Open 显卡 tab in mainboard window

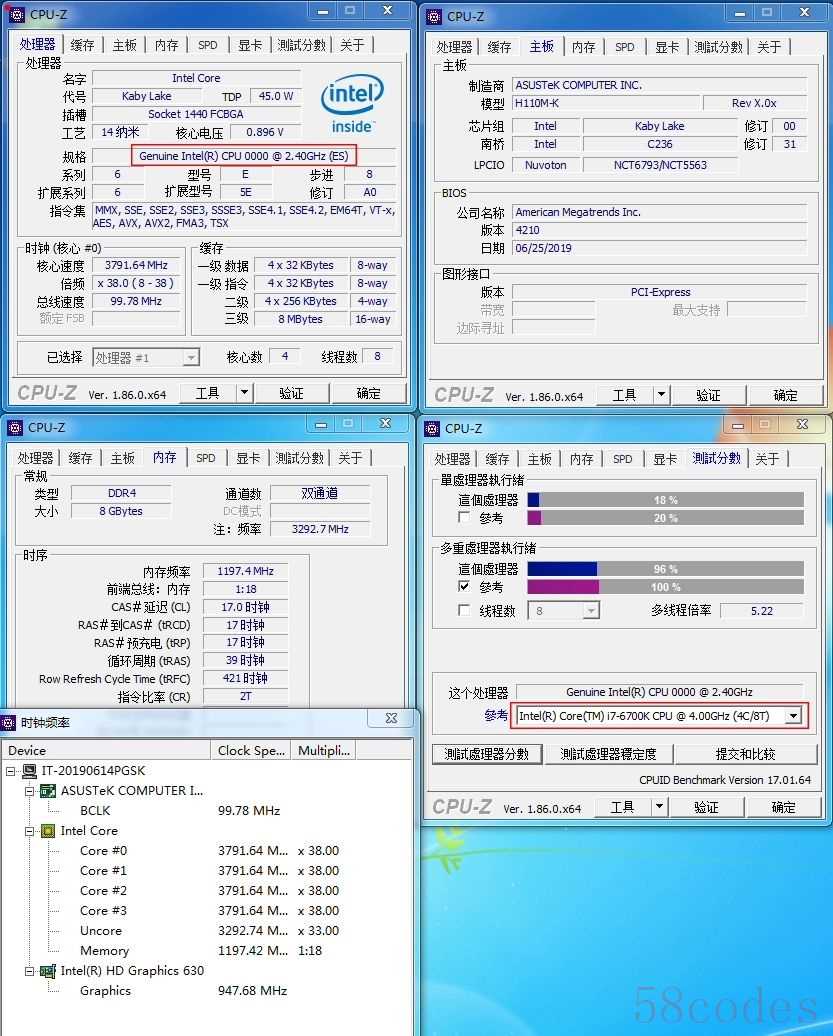pos(667,47)
